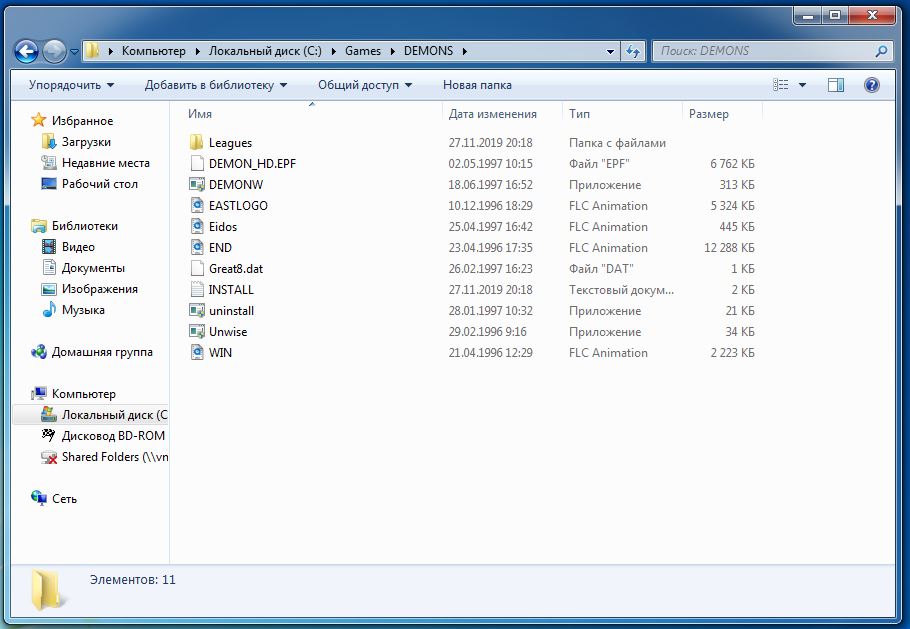Click the Папка с файлами type cell
Image resolution: width=910 pixels, height=629 pixels.
coord(617,143)
